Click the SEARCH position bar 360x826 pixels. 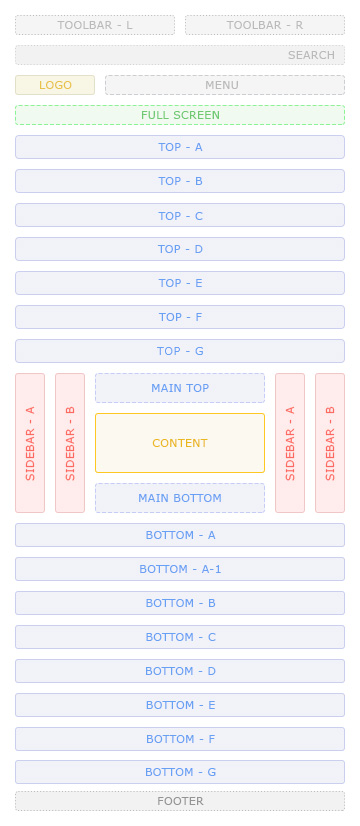[x=180, y=55]
